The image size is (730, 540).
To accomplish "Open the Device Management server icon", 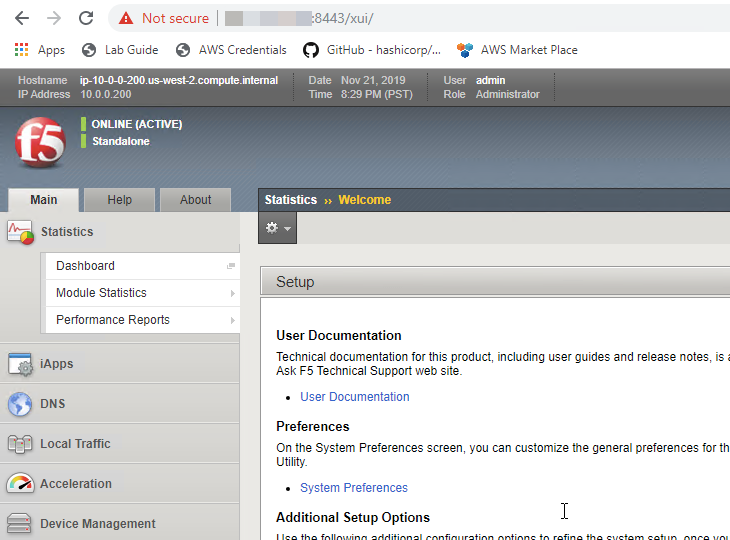I will [x=19, y=524].
